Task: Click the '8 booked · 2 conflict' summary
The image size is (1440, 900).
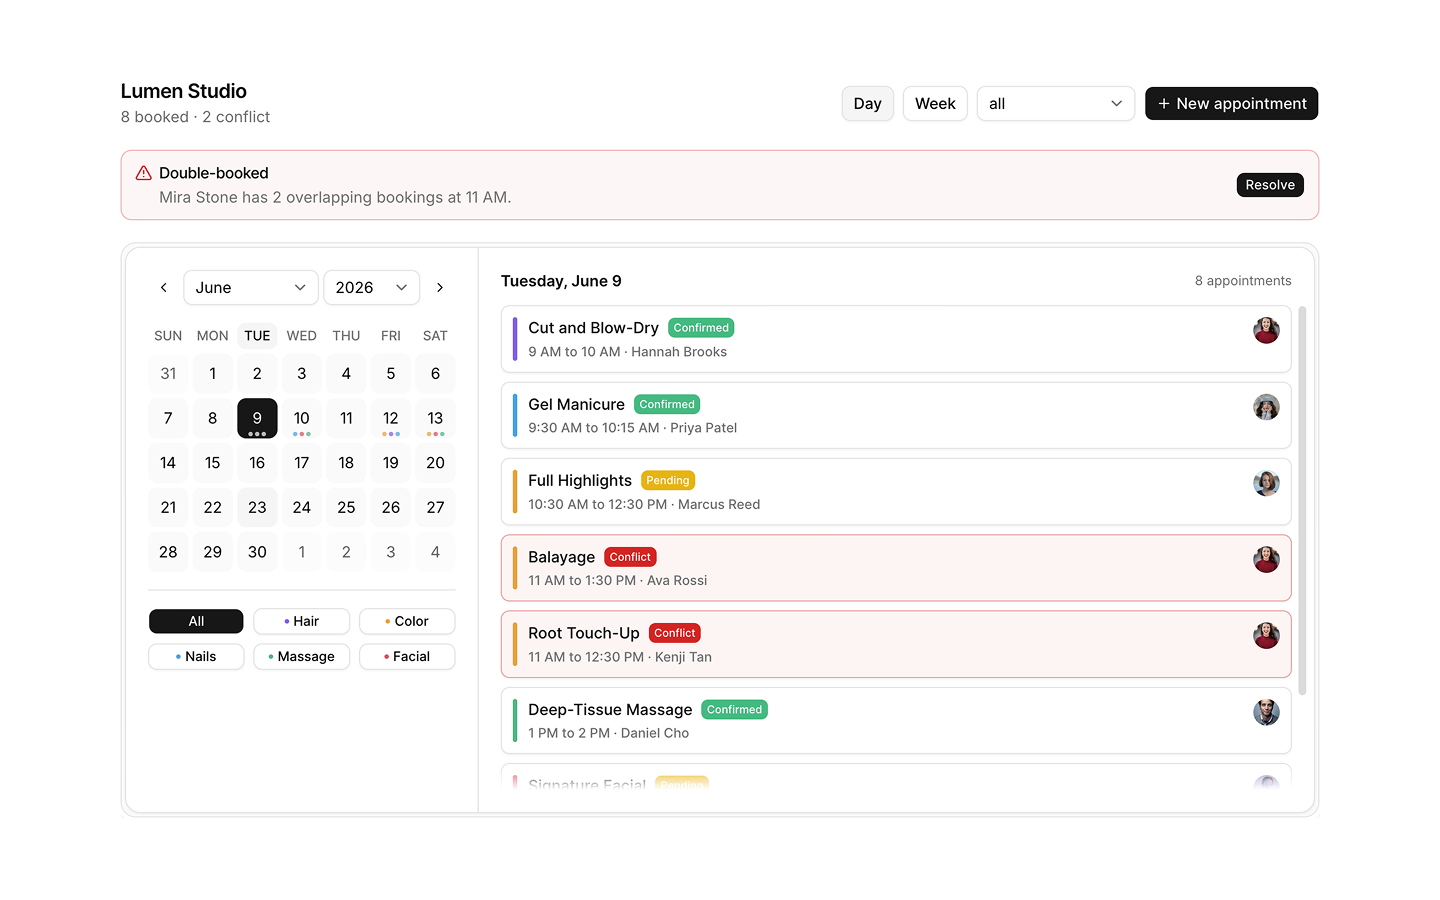Action: pyautogui.click(x=195, y=117)
